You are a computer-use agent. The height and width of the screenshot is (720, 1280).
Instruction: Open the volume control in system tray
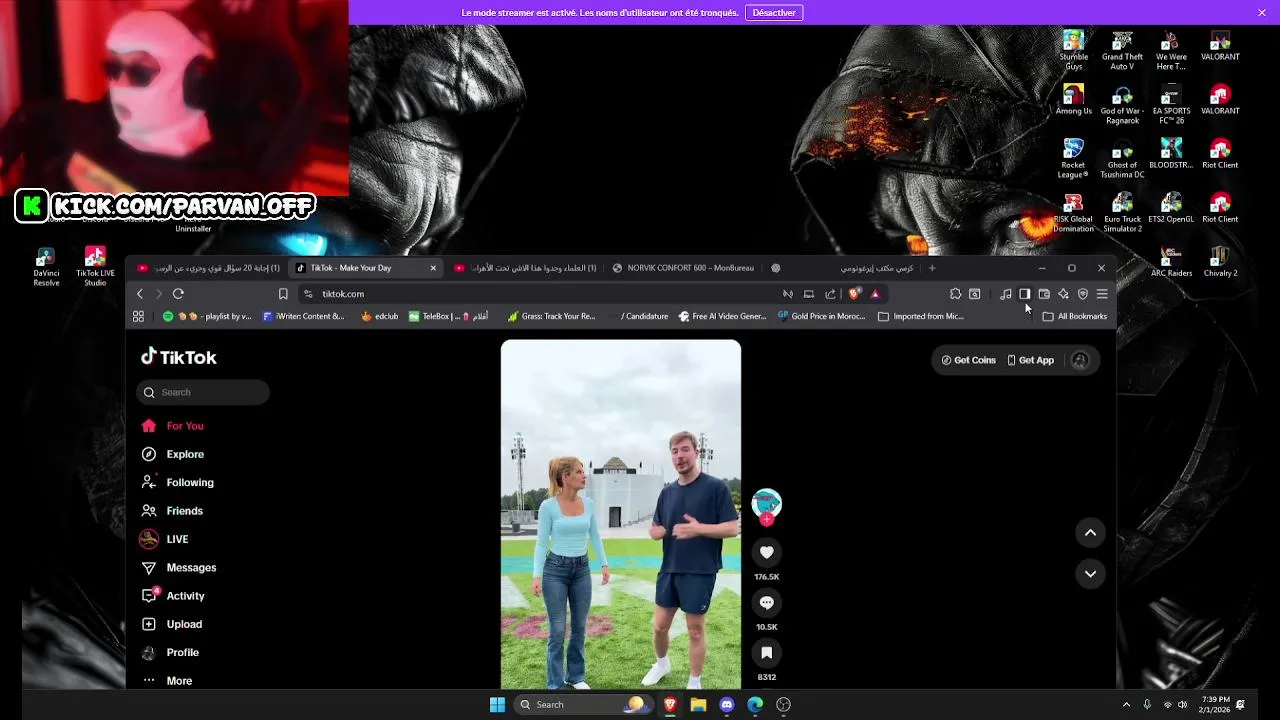1183,704
